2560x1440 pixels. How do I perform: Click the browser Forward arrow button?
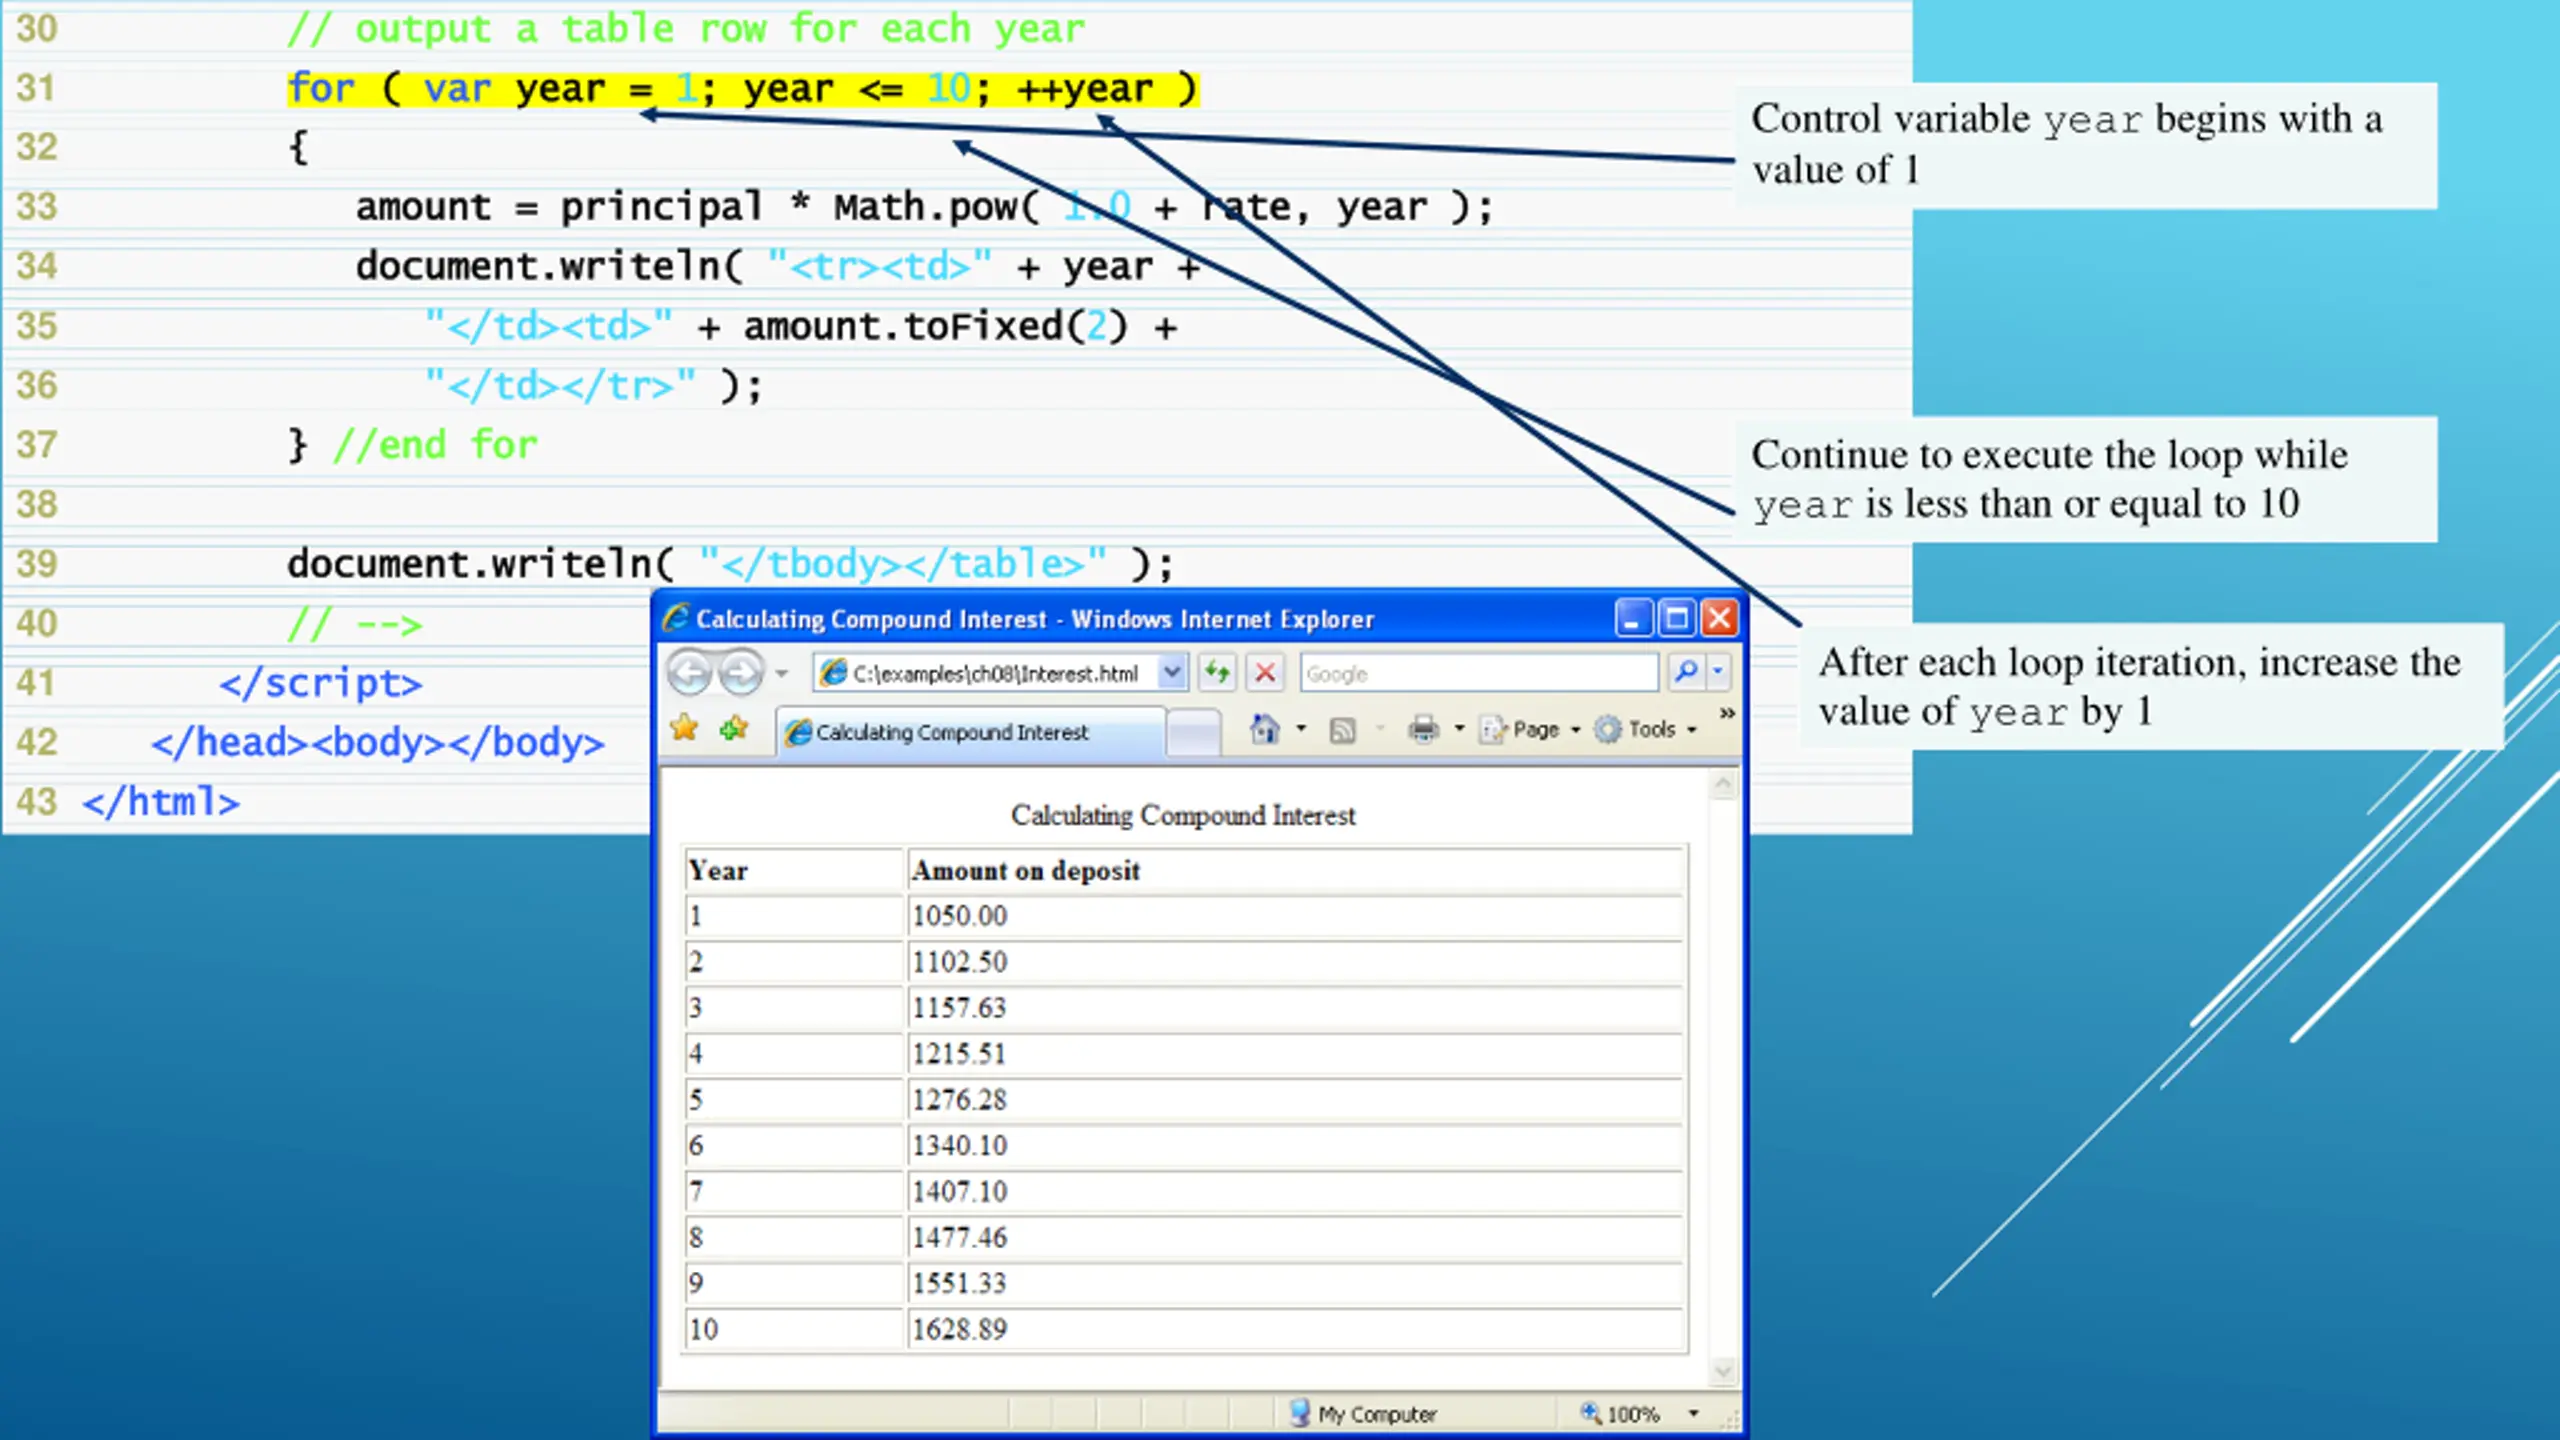pyautogui.click(x=741, y=673)
